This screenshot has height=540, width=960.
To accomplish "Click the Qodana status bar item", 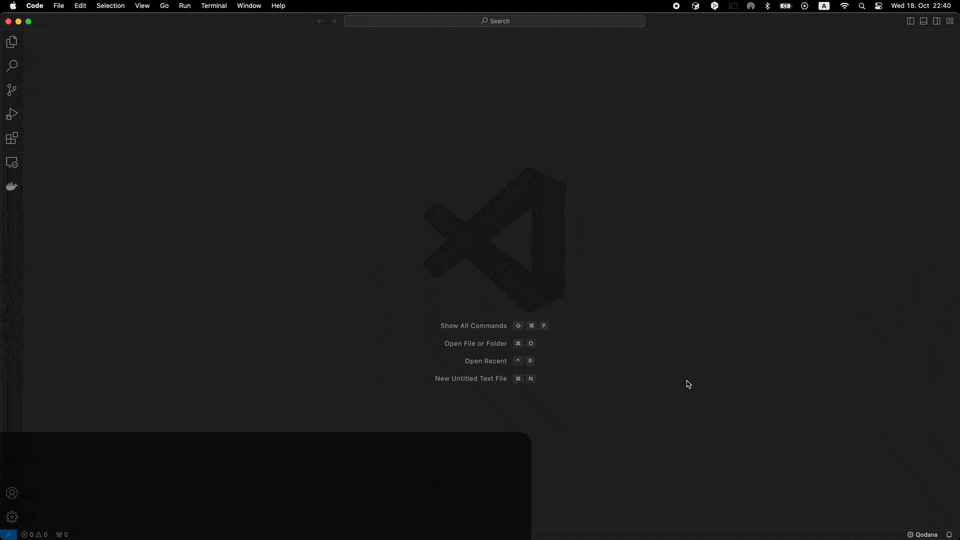I will (x=922, y=534).
